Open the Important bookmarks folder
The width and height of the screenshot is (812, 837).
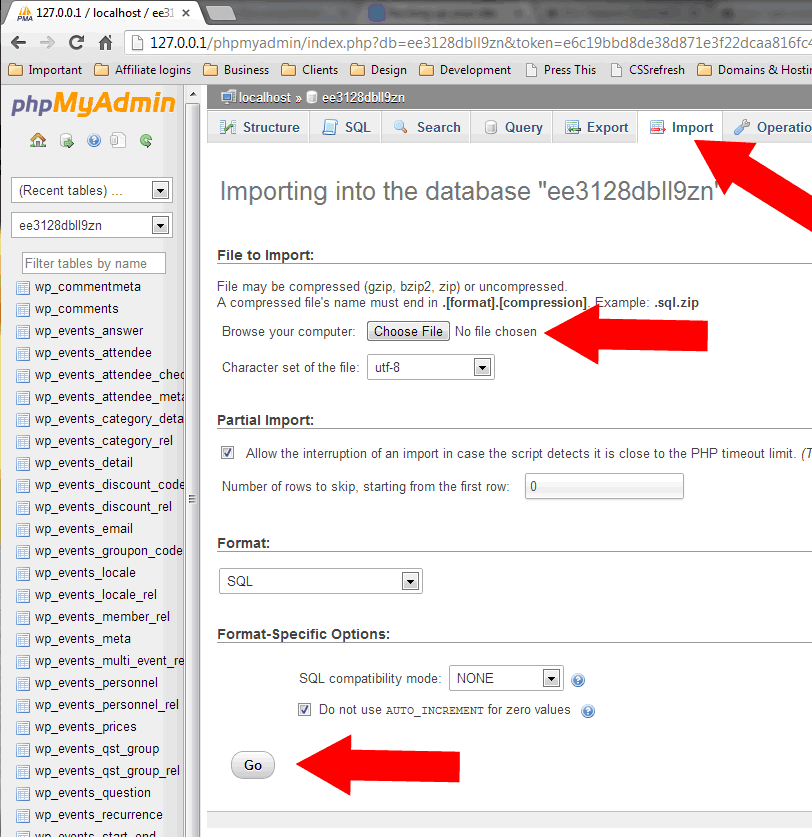pyautogui.click(x=45, y=70)
